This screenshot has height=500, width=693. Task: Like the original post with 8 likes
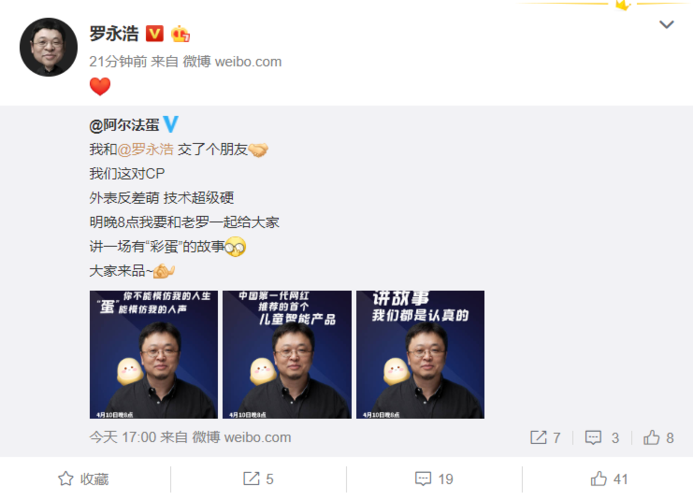click(658, 438)
